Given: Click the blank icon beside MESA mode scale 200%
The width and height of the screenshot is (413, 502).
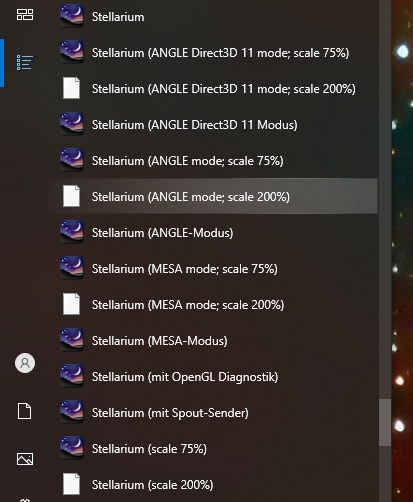Looking at the screenshot, I should (x=72, y=304).
